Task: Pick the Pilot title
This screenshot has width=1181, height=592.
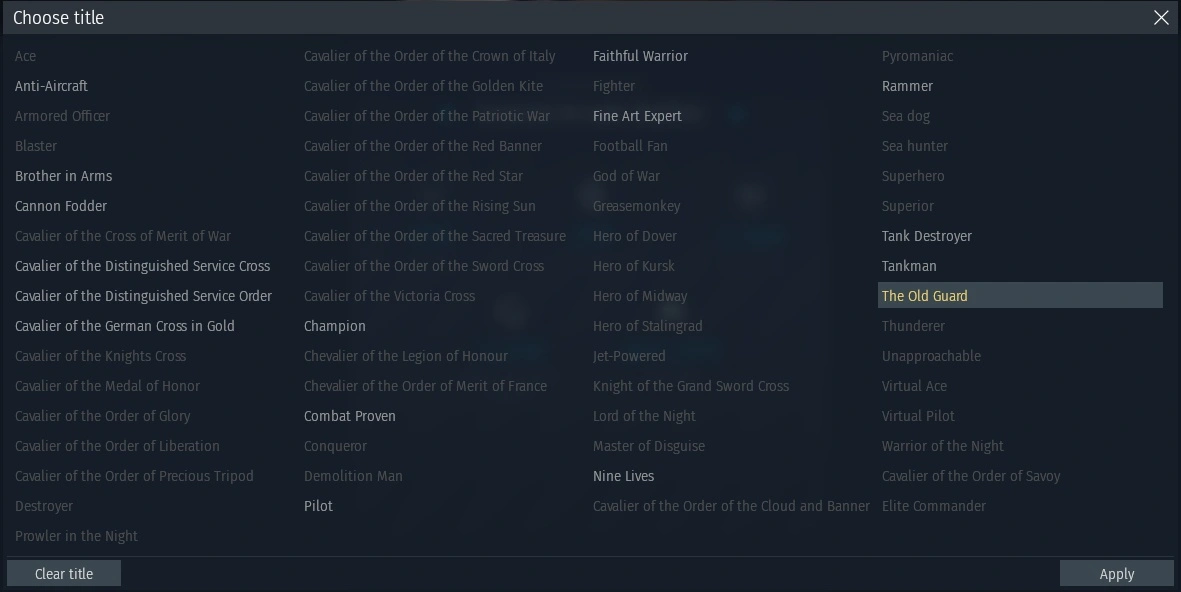Action: pyautogui.click(x=319, y=506)
